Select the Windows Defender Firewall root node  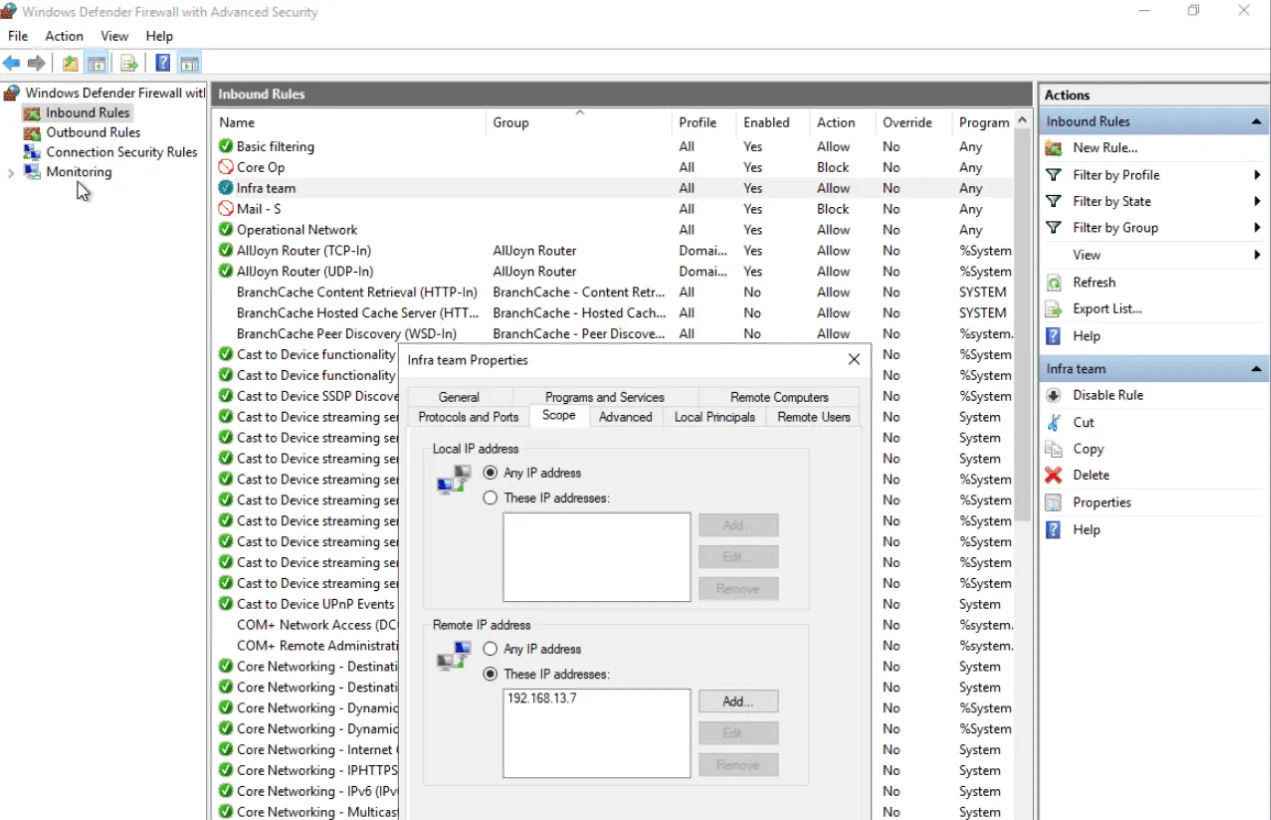coord(105,92)
